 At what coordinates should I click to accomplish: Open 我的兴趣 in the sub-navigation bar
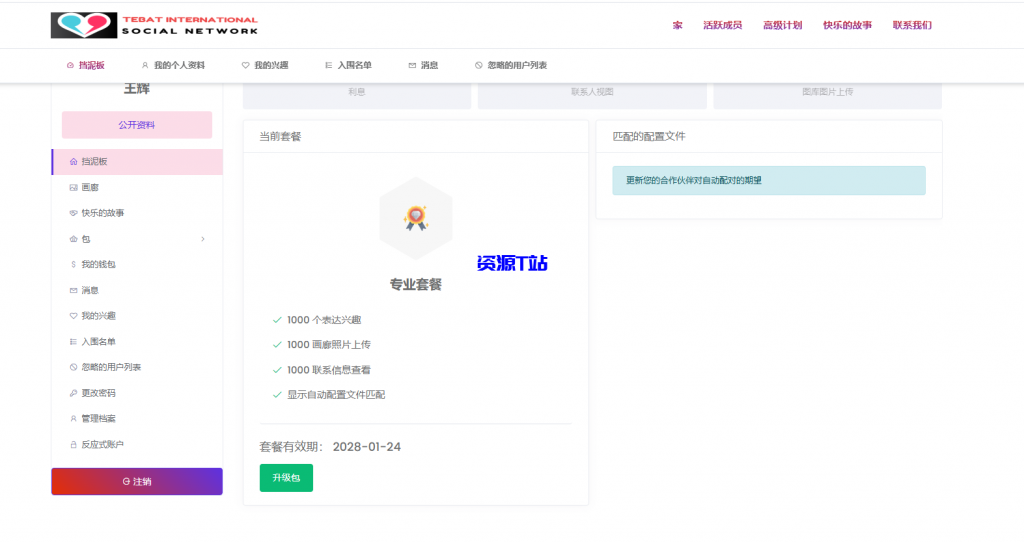[265, 65]
